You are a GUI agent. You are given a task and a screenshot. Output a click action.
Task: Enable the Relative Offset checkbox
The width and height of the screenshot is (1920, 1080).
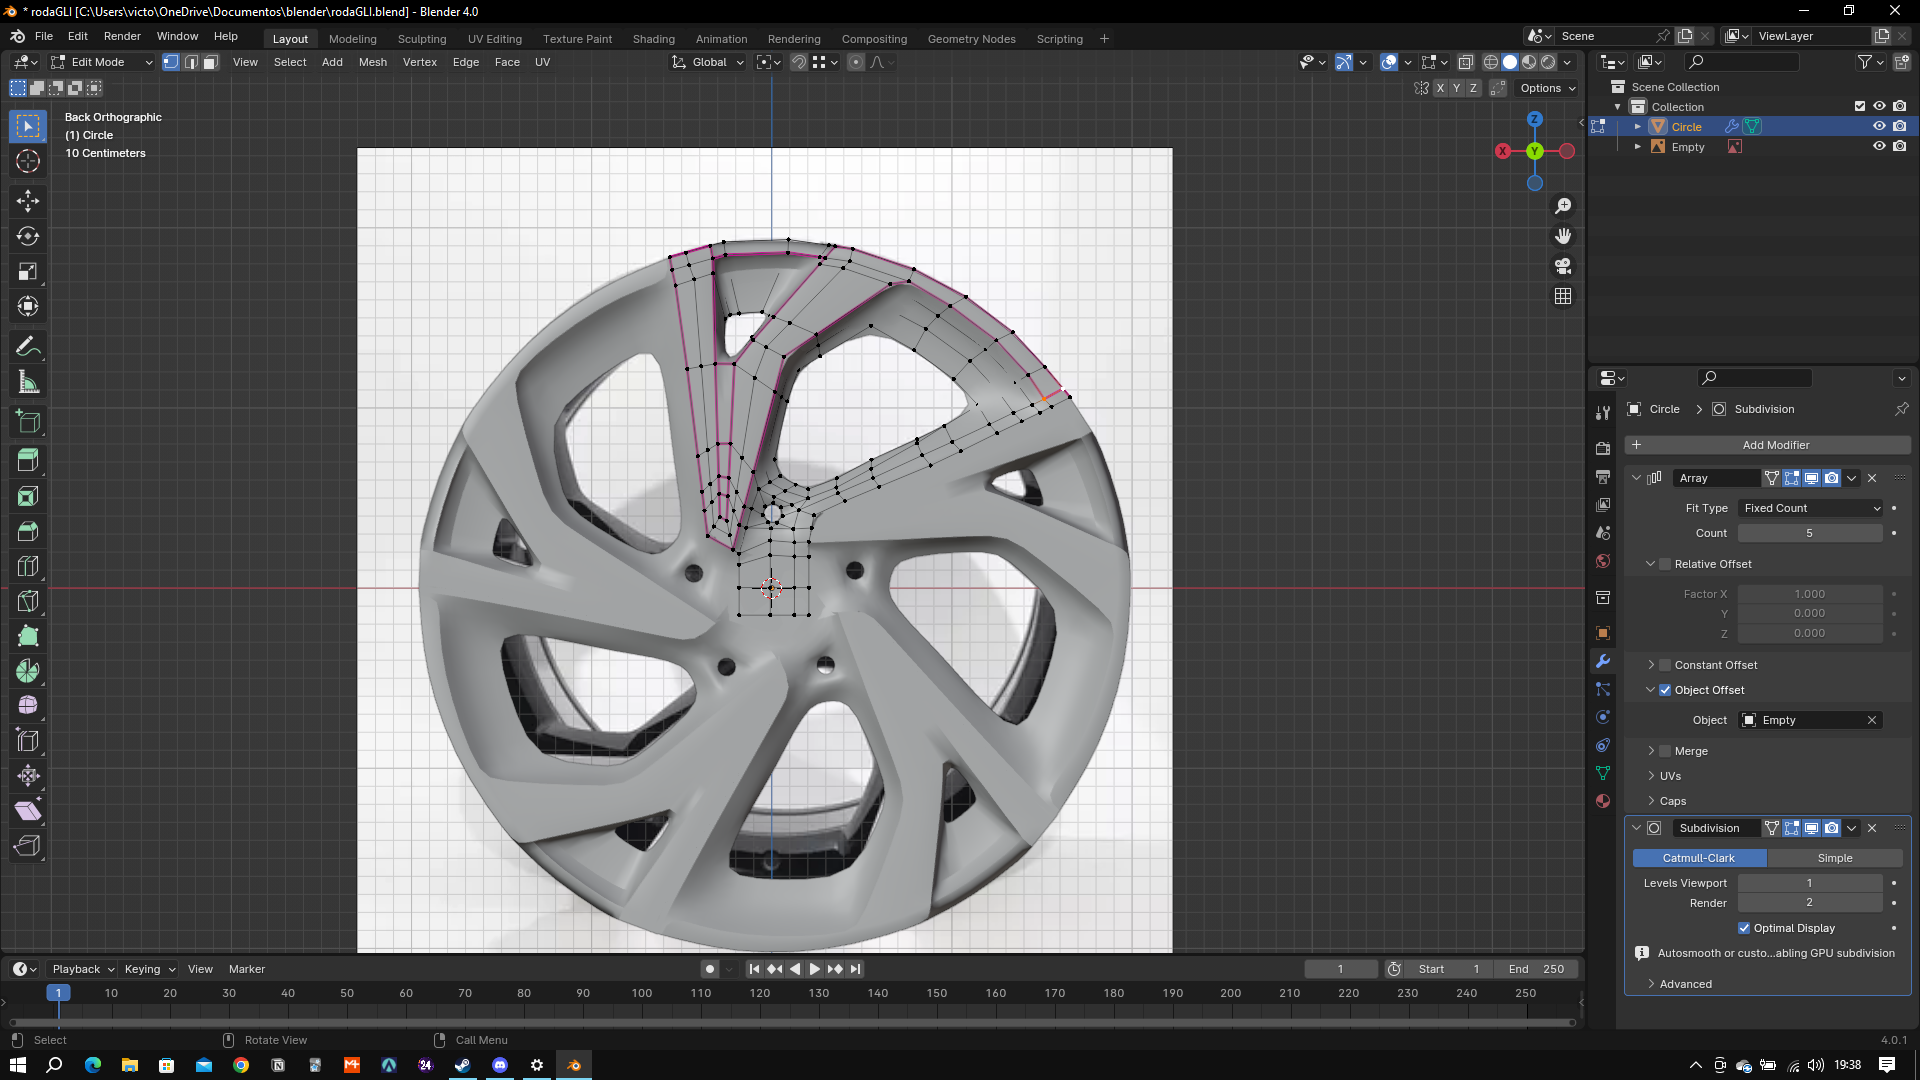tap(1665, 564)
